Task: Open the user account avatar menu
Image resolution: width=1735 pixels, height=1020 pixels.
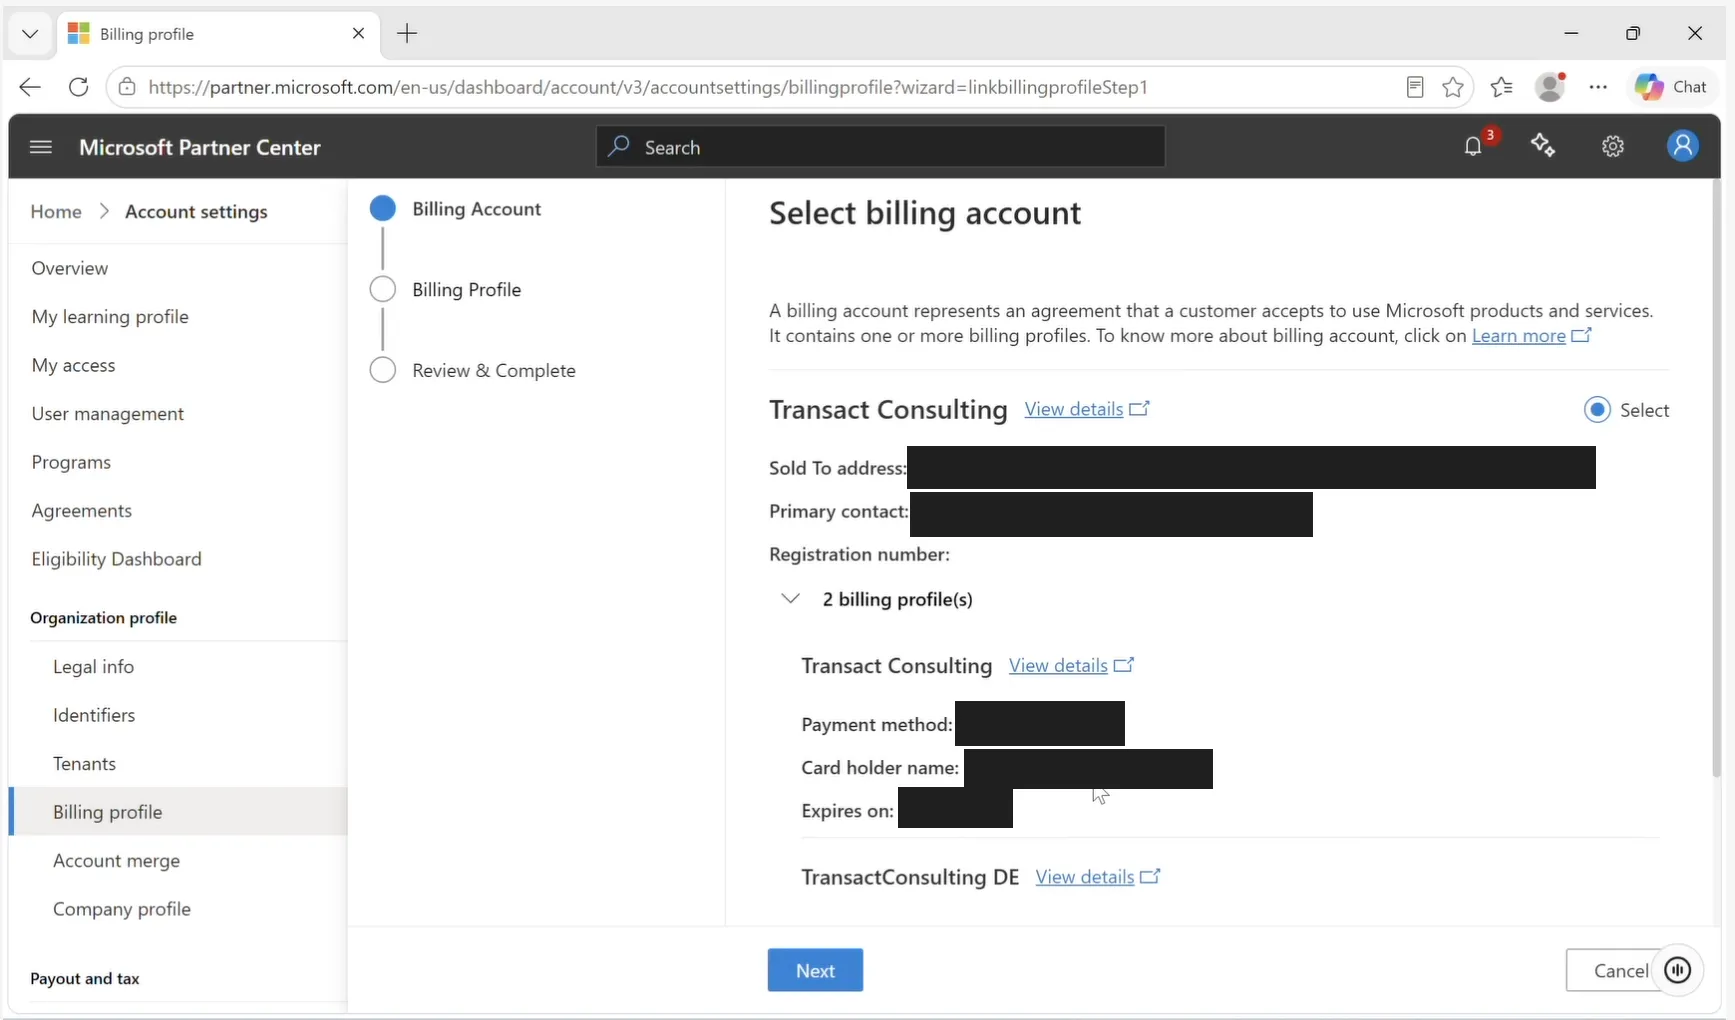Action: click(x=1683, y=146)
